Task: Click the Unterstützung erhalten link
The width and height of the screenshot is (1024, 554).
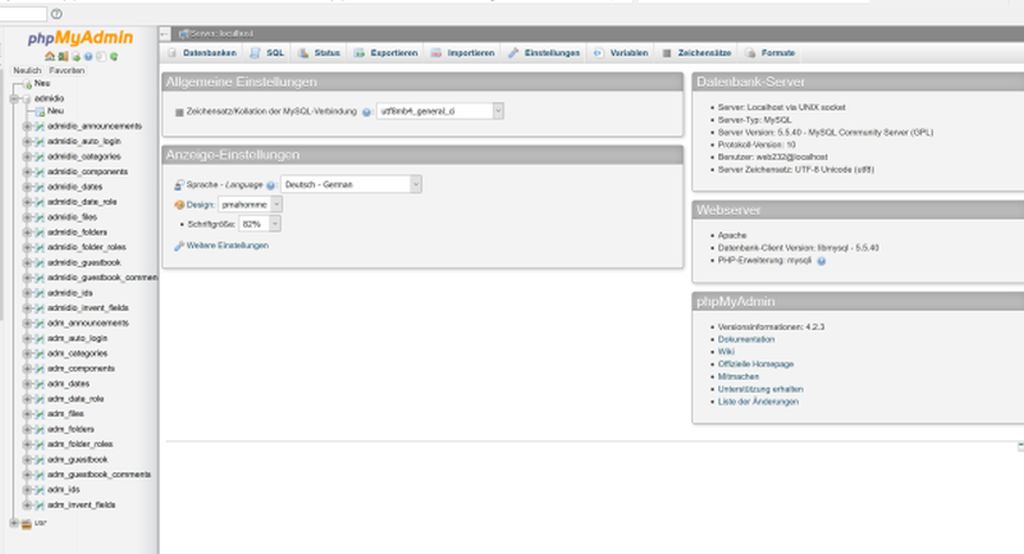Action: click(x=761, y=389)
